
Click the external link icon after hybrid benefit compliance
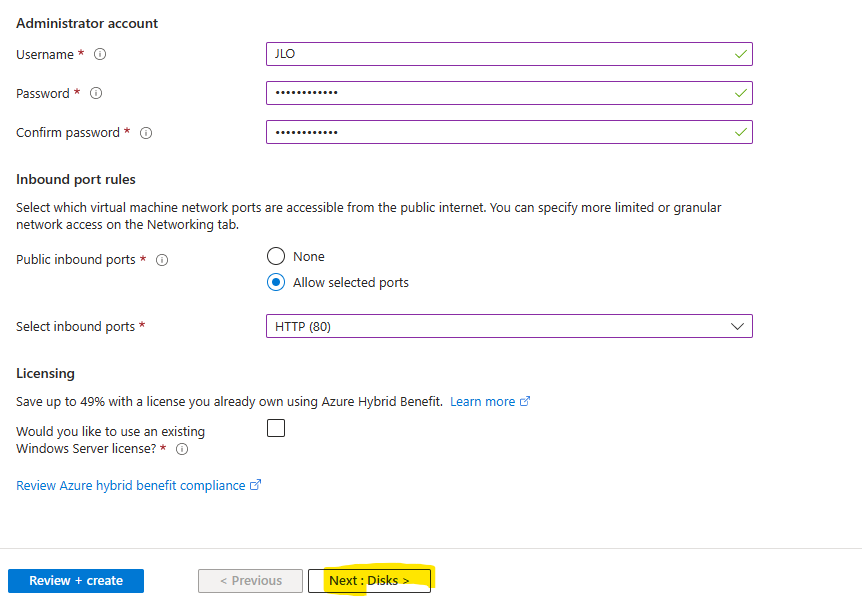(x=256, y=485)
